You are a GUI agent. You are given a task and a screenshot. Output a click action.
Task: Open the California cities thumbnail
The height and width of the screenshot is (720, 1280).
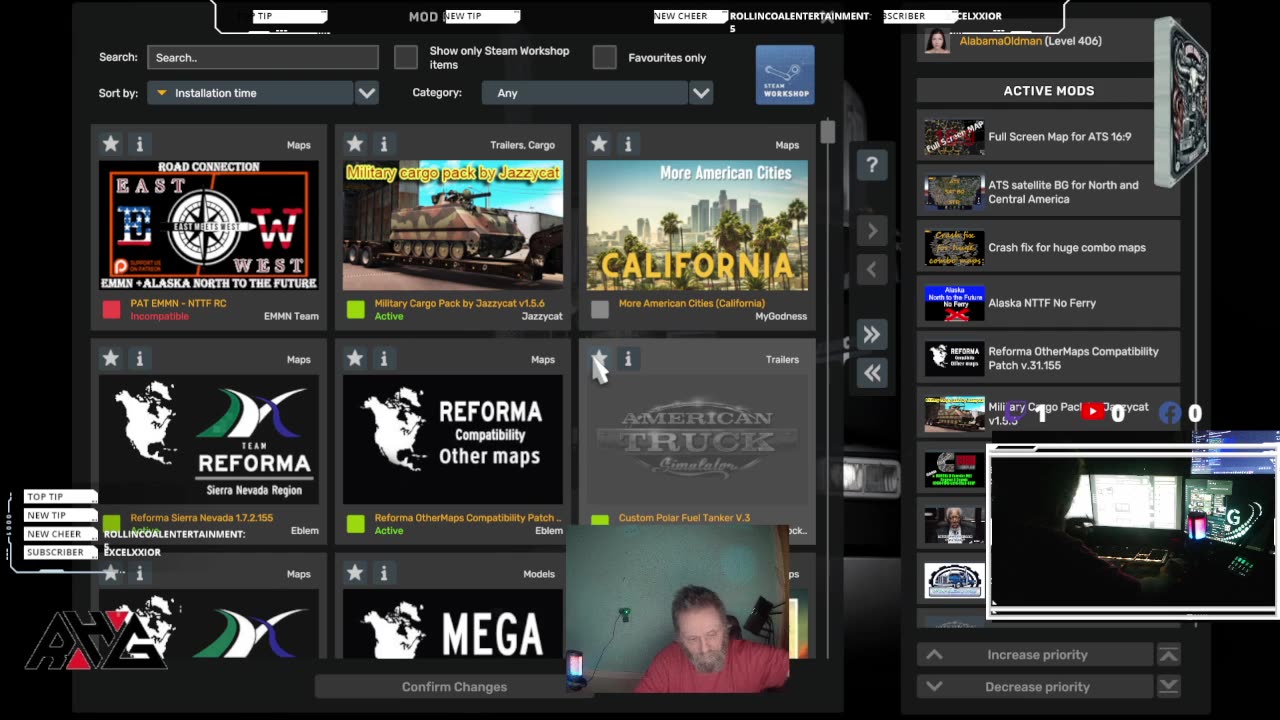click(x=697, y=225)
